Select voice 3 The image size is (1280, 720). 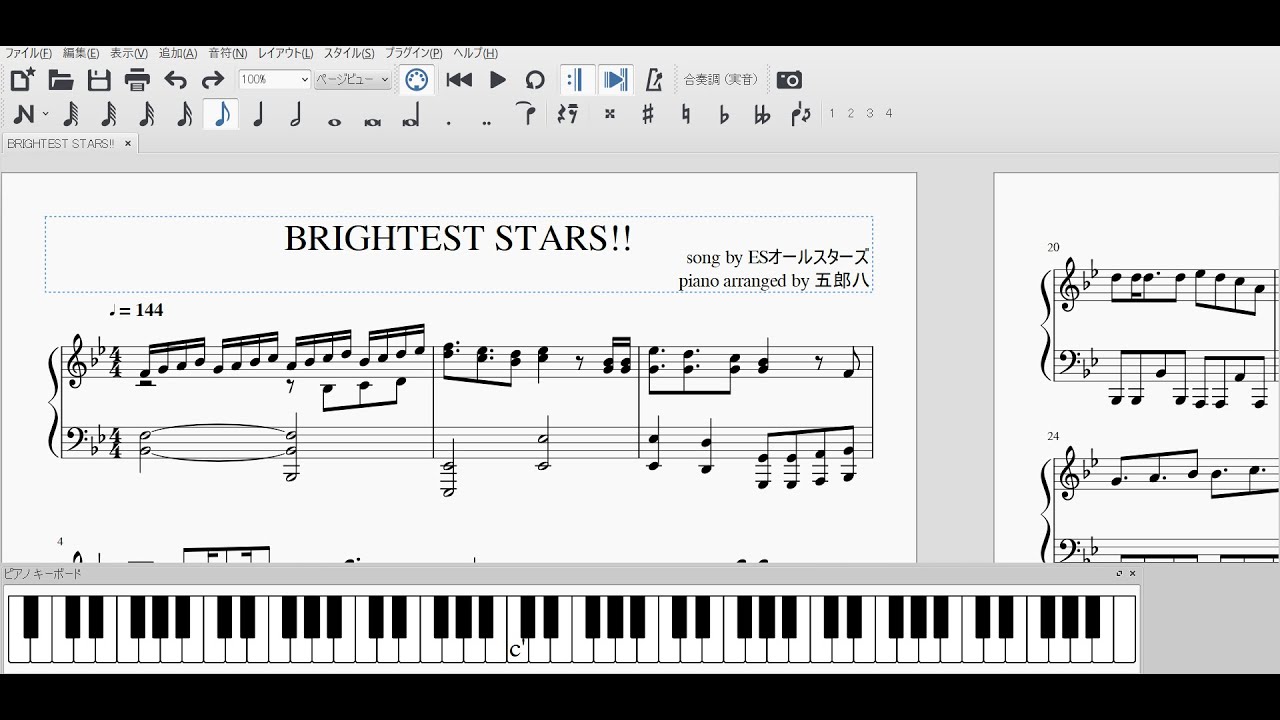[x=870, y=114]
